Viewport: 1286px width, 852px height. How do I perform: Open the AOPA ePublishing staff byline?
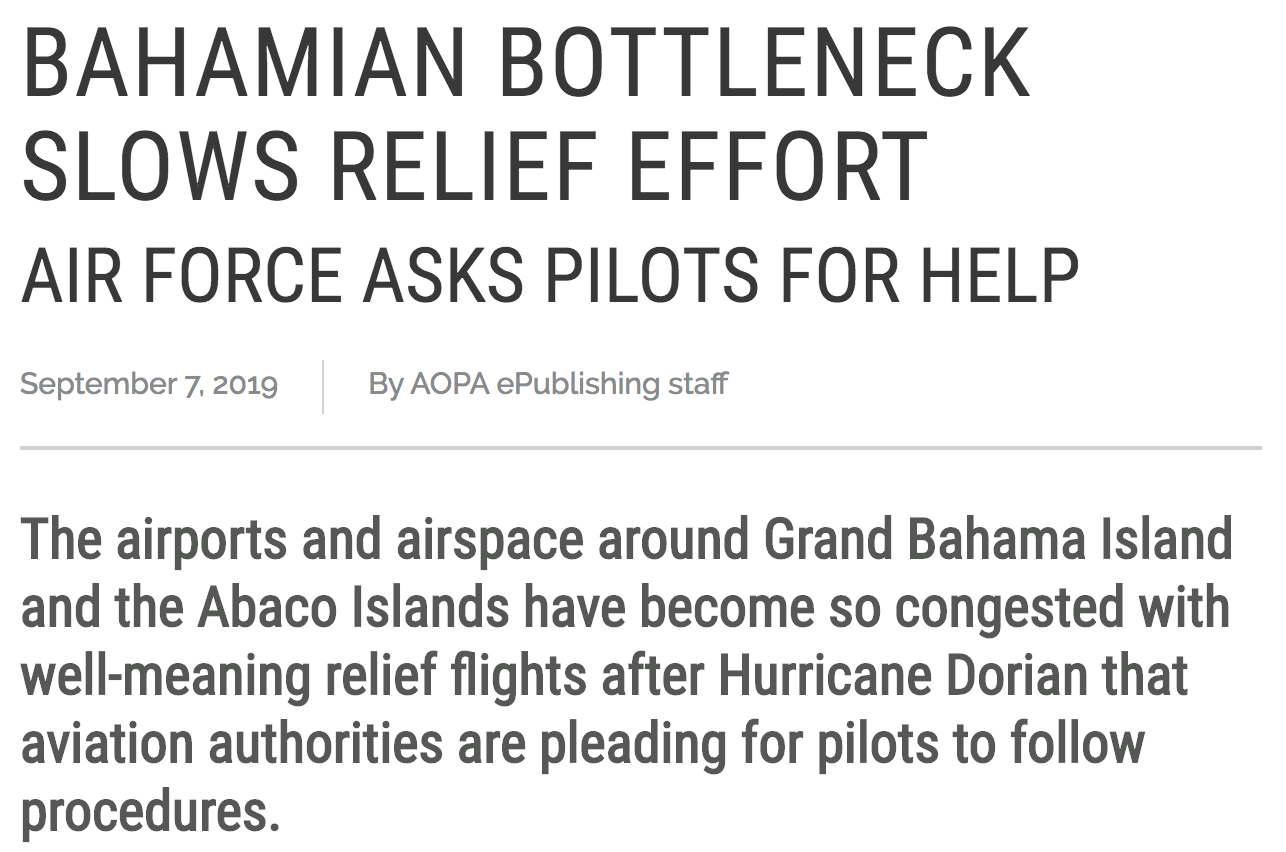pyautogui.click(x=548, y=384)
